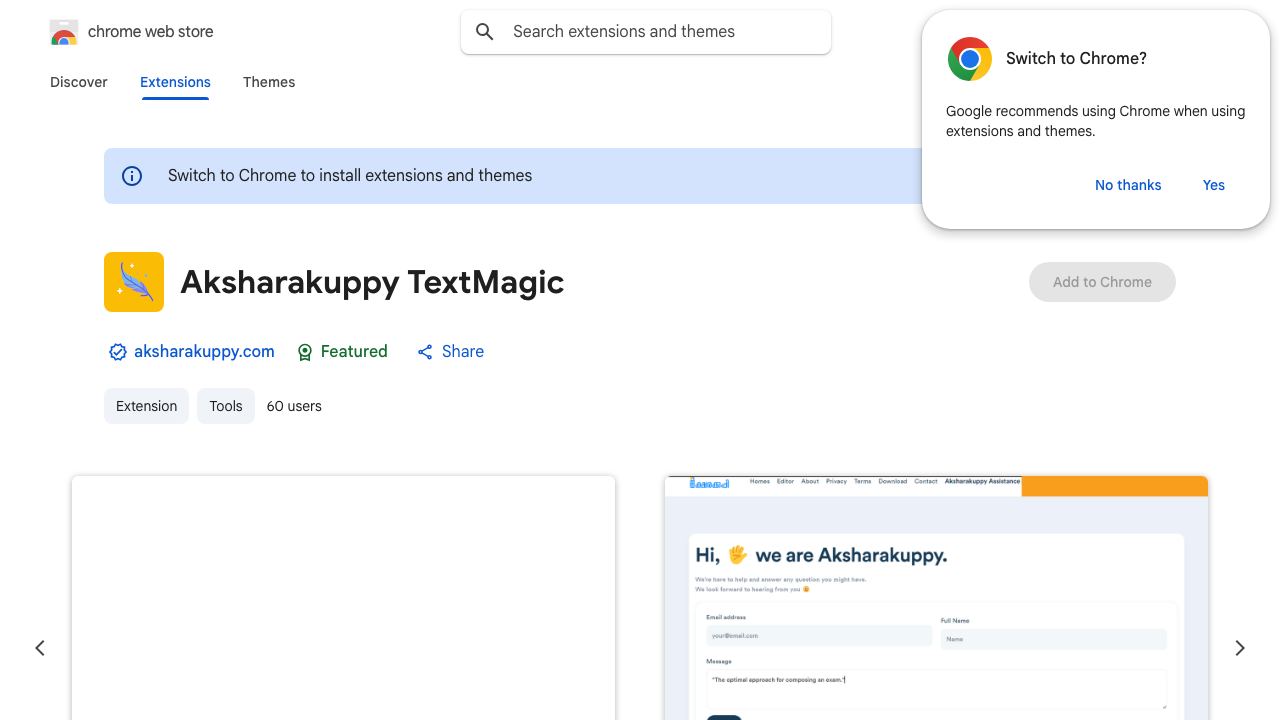Open the aksharakuppy.com link
The height and width of the screenshot is (720, 1280).
(x=204, y=352)
